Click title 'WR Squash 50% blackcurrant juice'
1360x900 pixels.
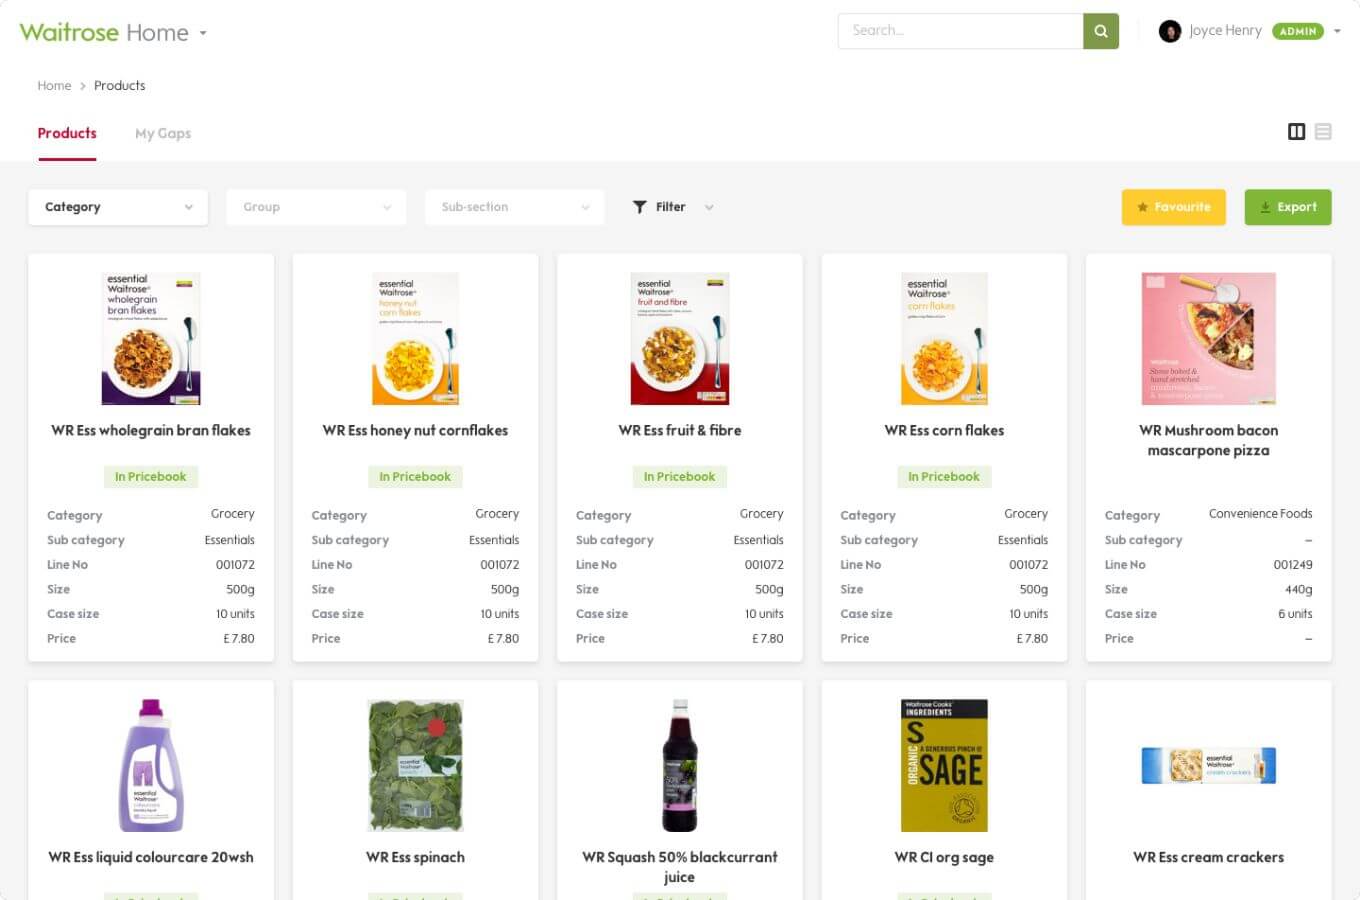click(x=680, y=867)
